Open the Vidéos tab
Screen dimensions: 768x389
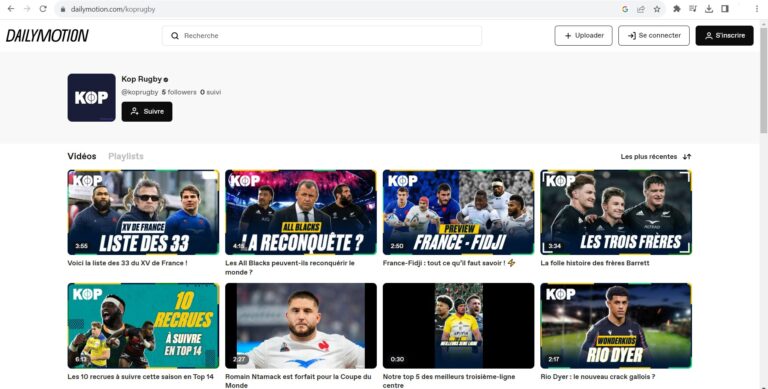pyautogui.click(x=82, y=156)
